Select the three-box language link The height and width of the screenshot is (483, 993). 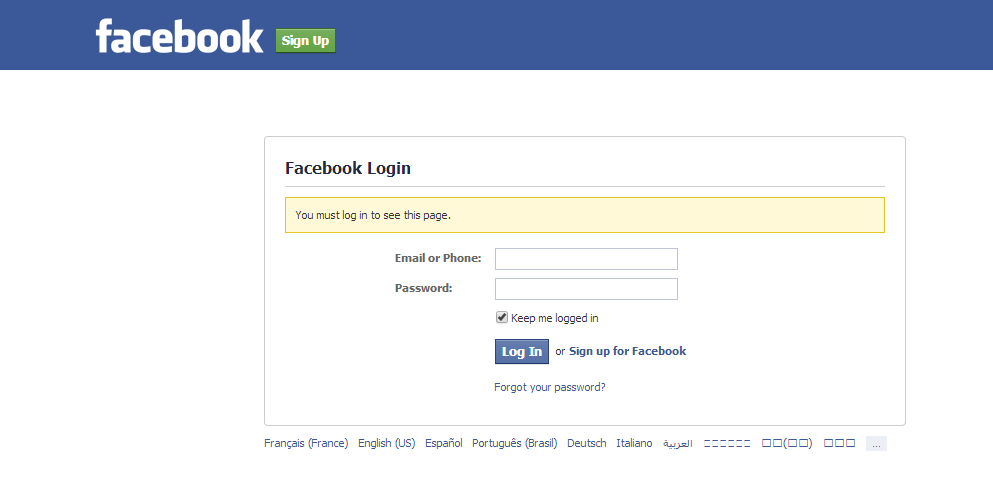(x=839, y=443)
